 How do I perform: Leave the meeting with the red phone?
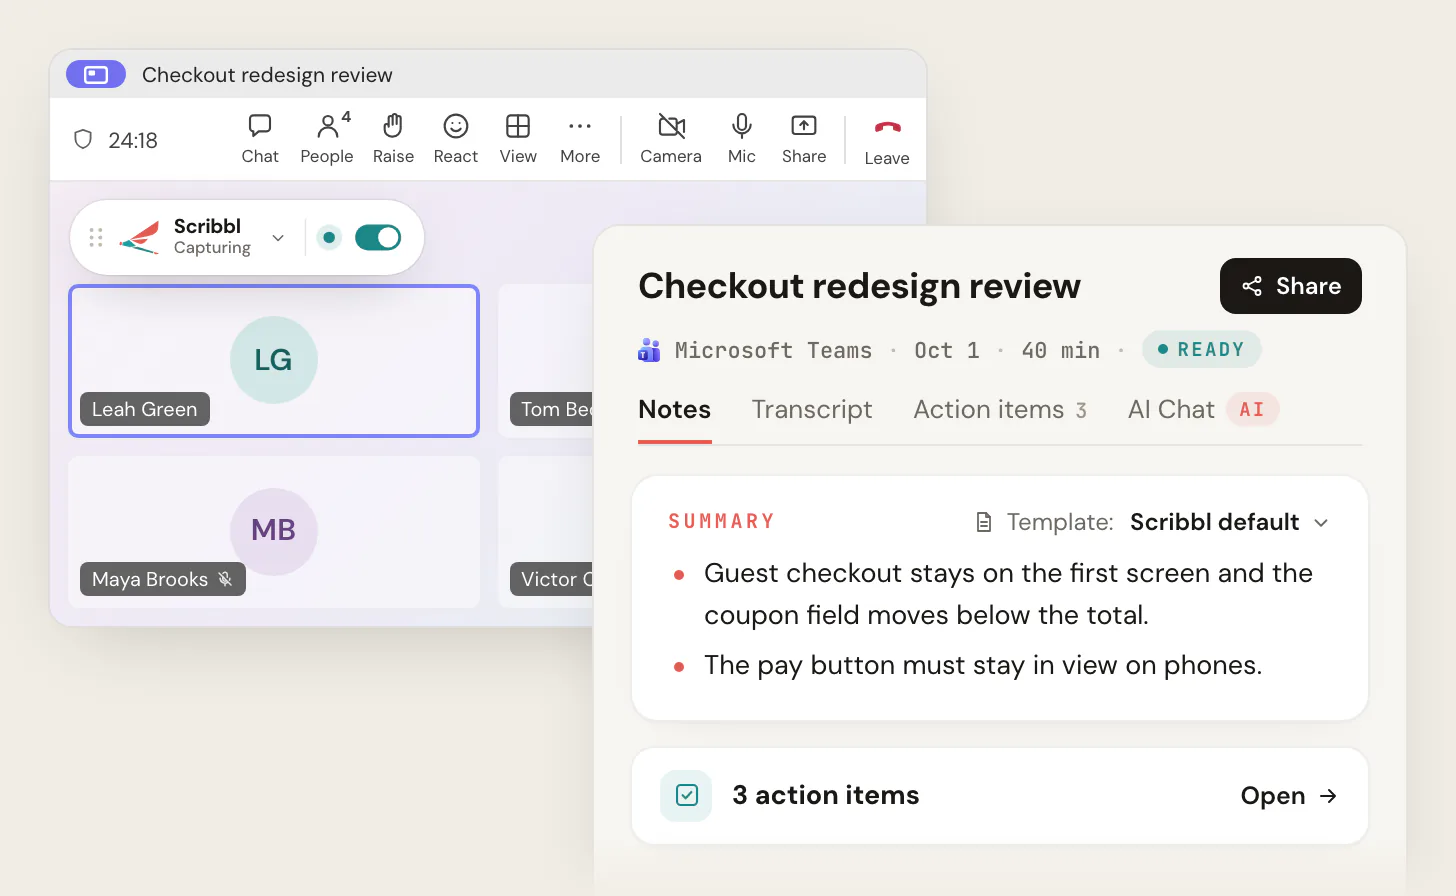887,141
